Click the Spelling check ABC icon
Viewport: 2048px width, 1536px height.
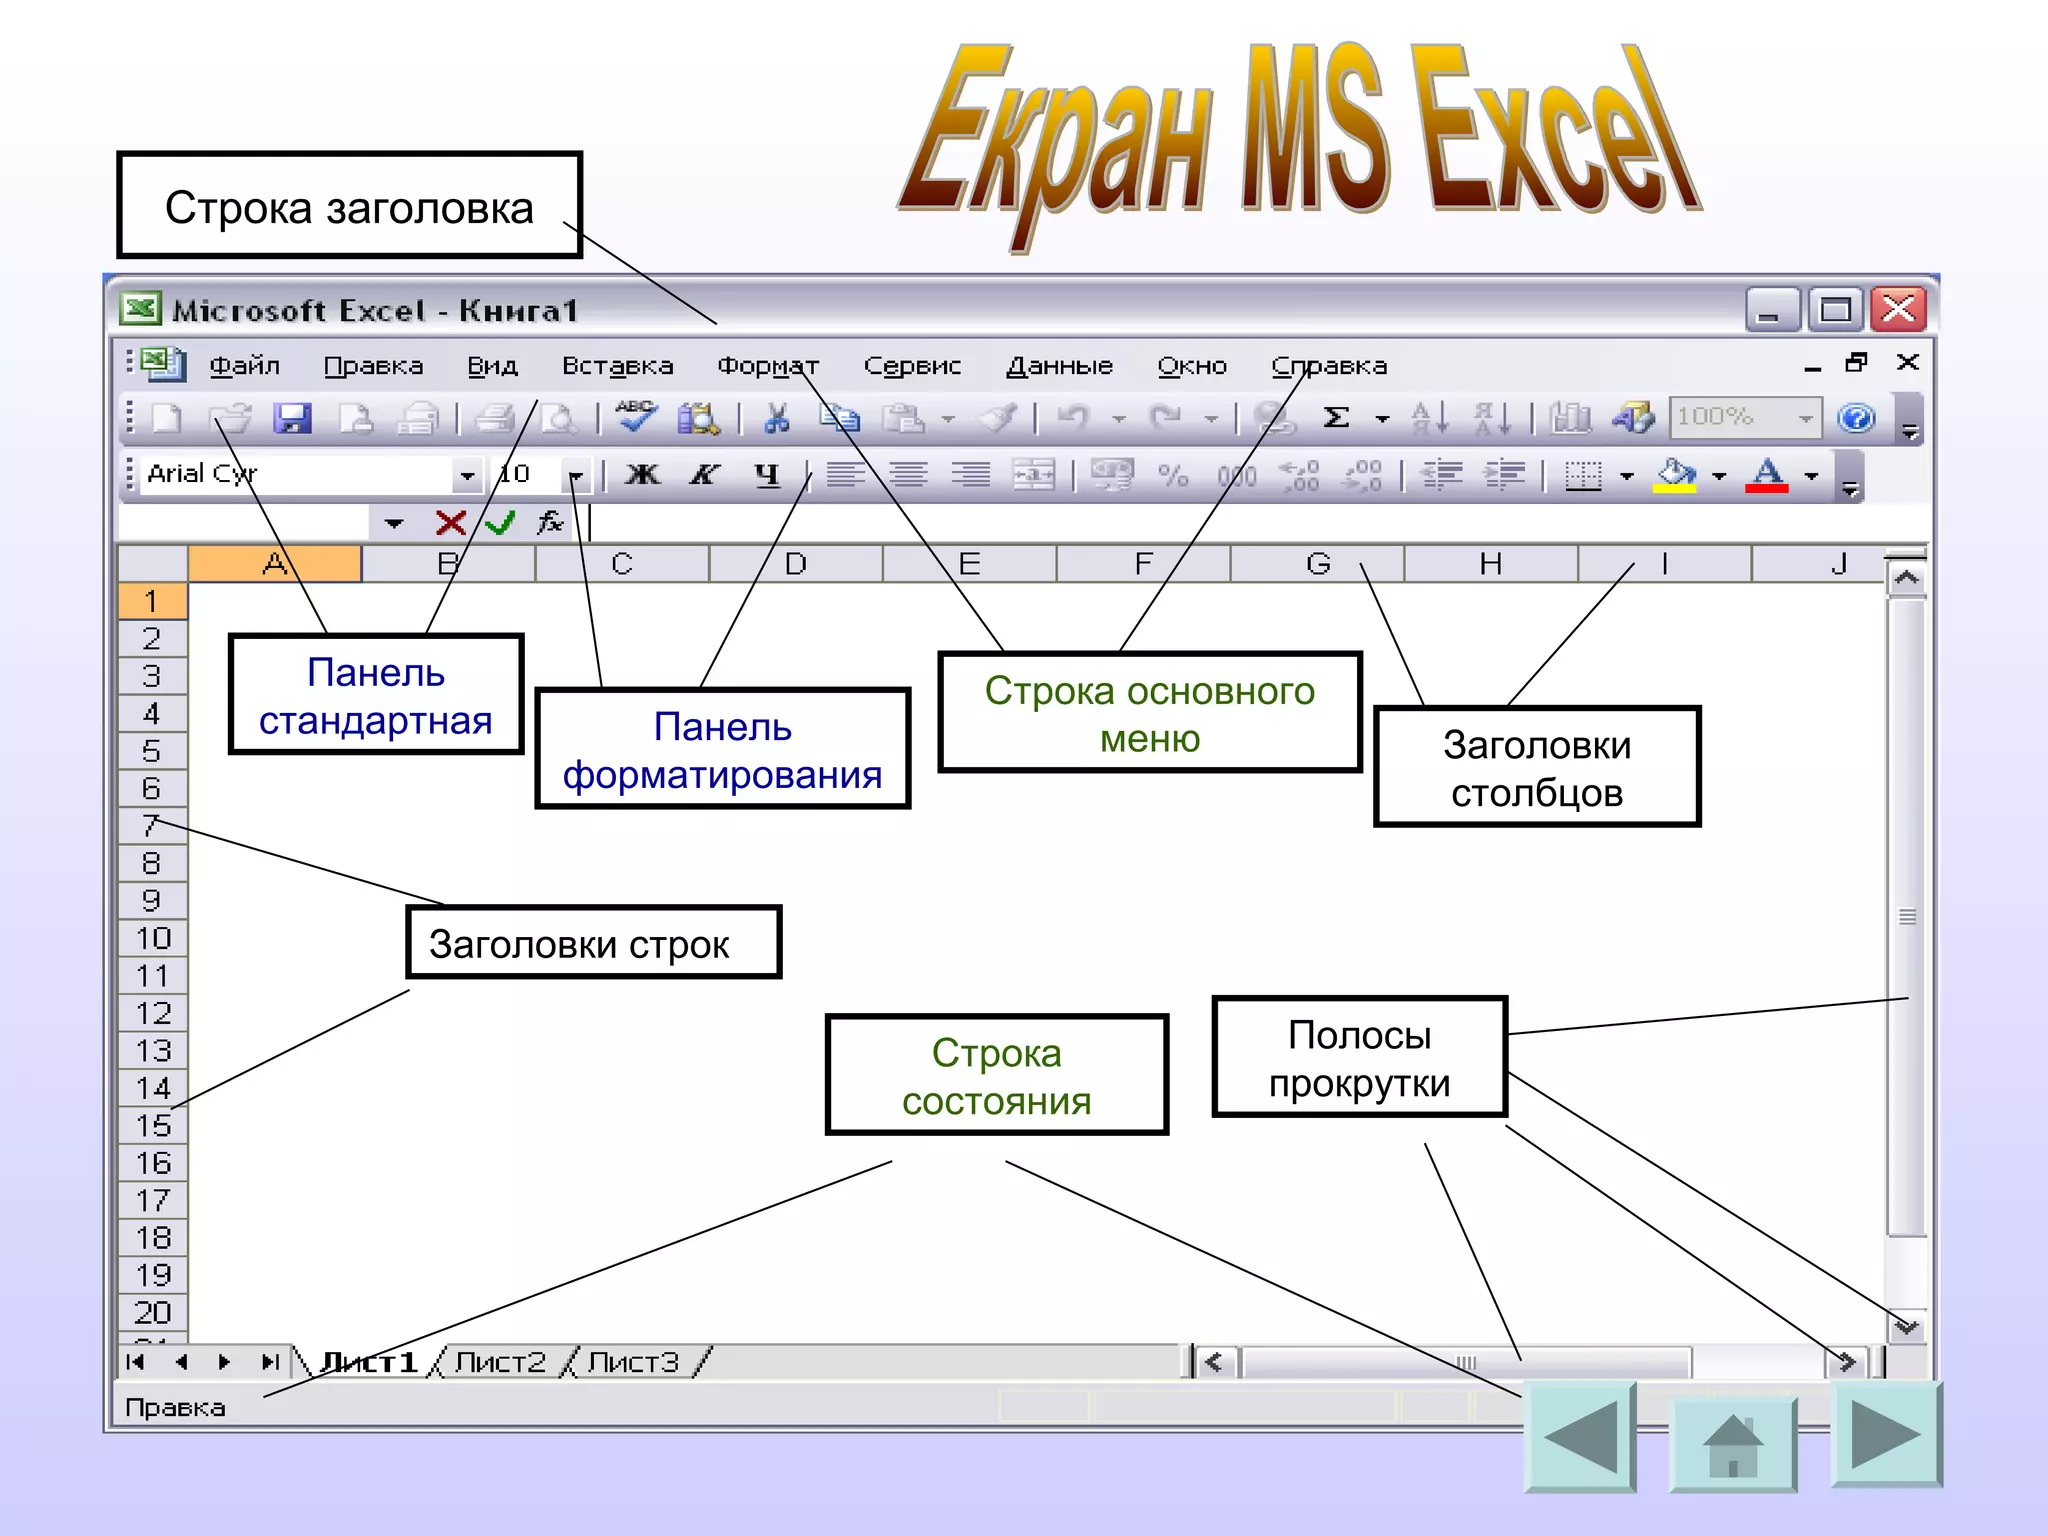click(x=636, y=416)
